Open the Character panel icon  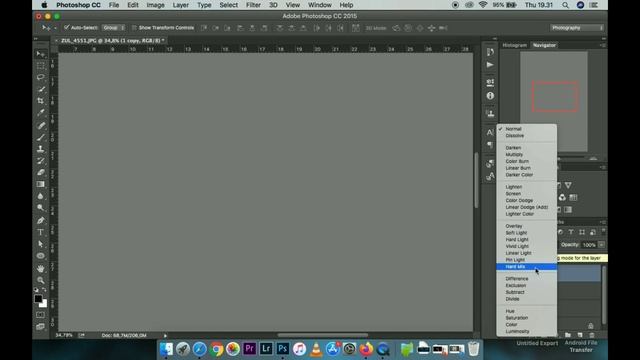click(x=490, y=132)
